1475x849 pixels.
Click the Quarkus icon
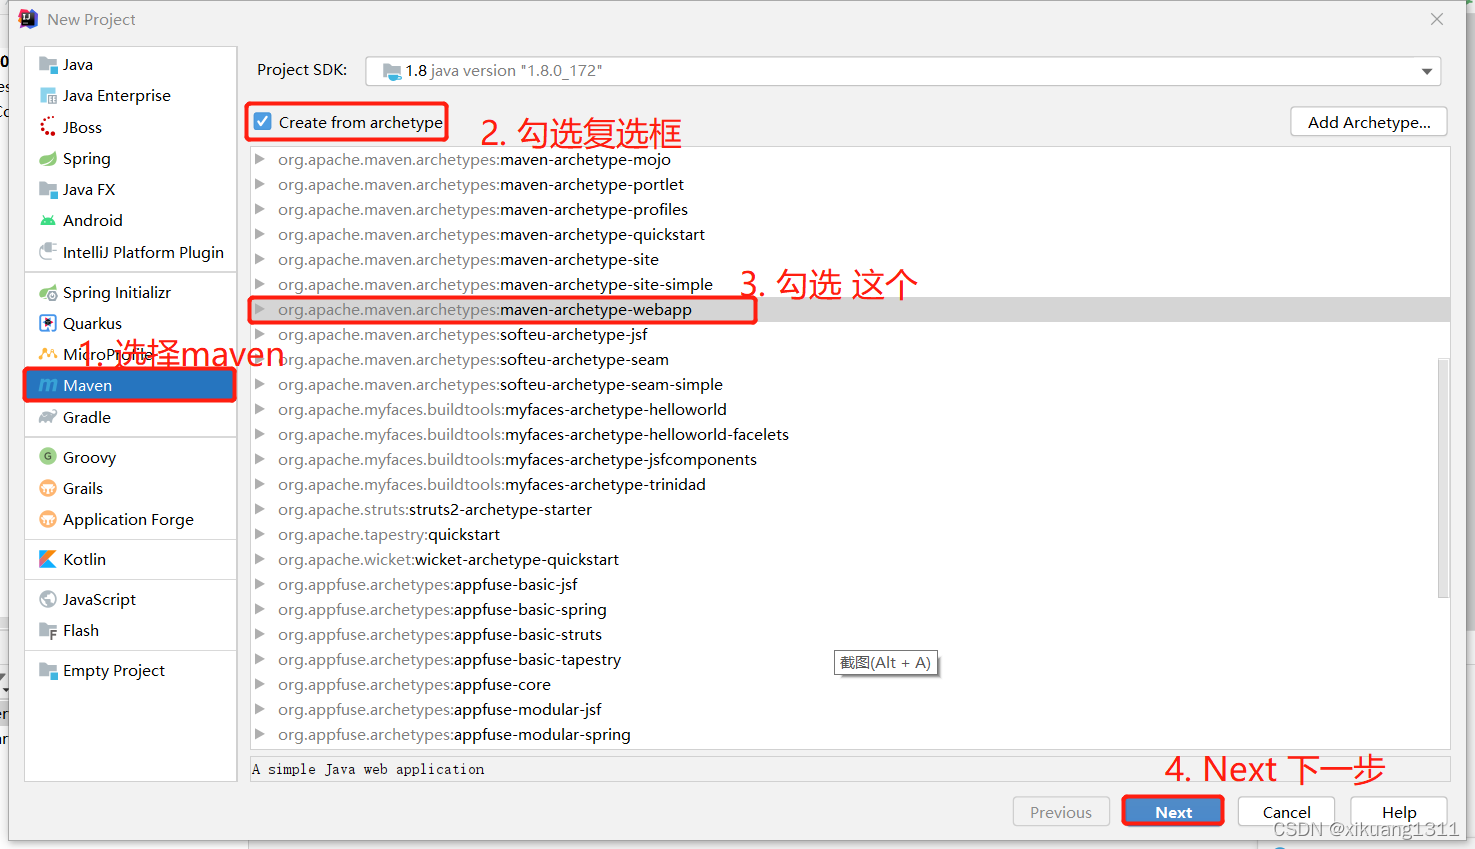pos(48,323)
